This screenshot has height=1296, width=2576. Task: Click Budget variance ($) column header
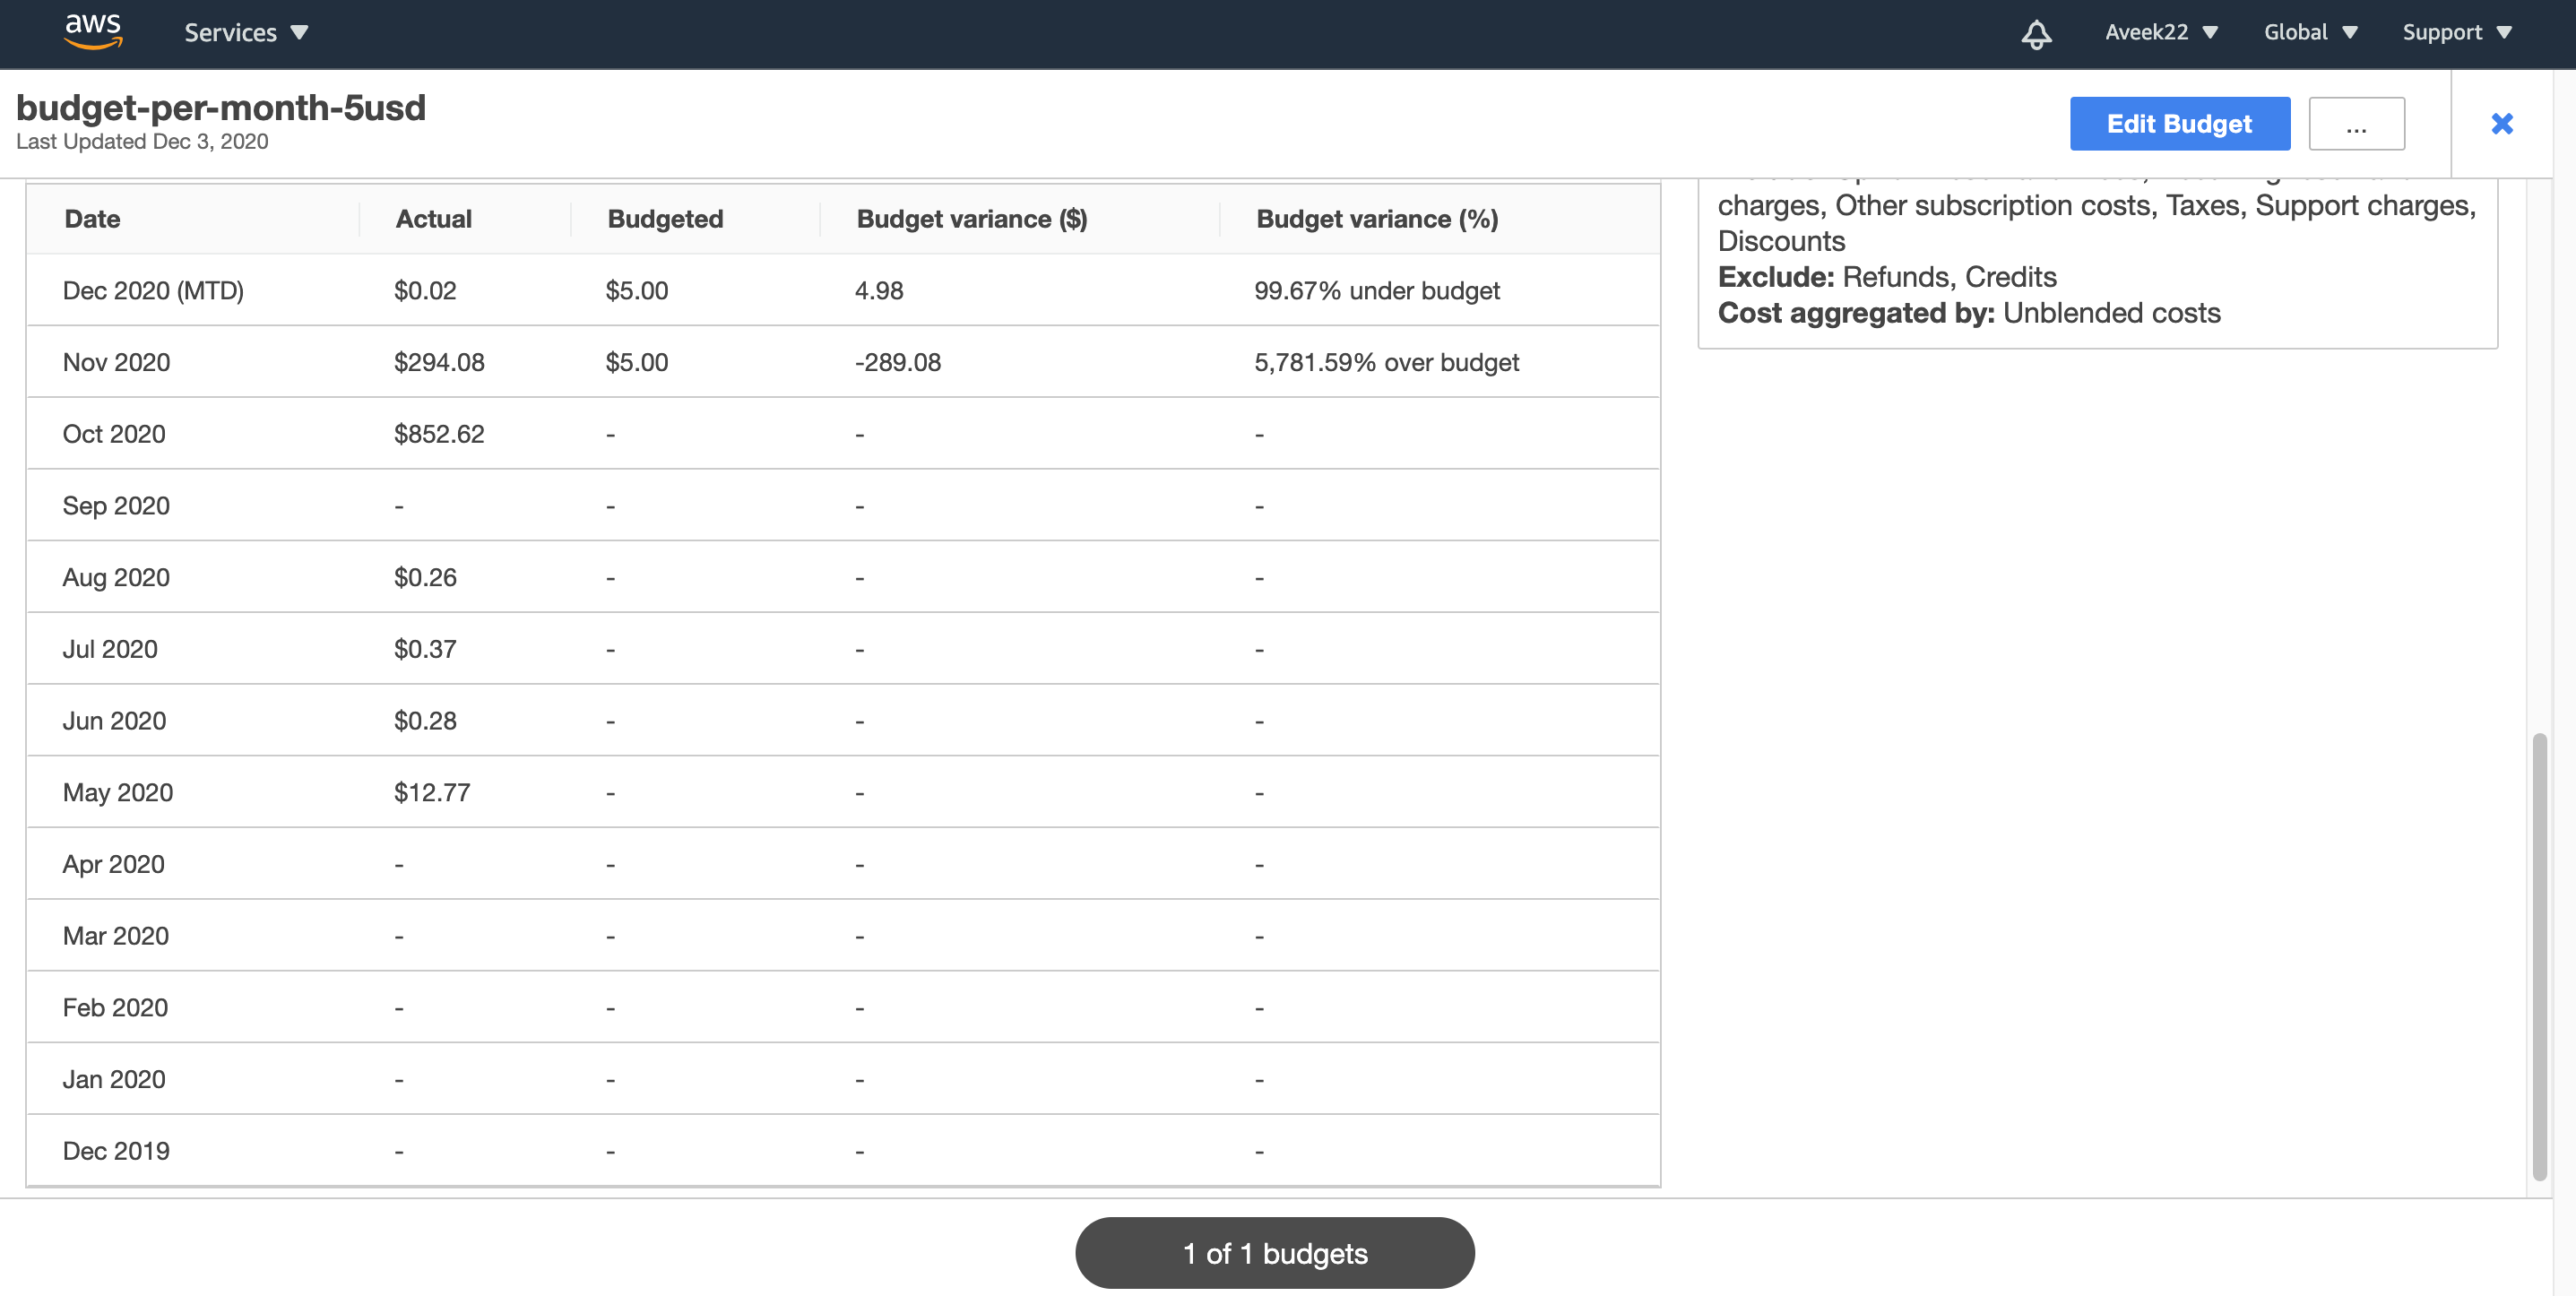click(971, 219)
